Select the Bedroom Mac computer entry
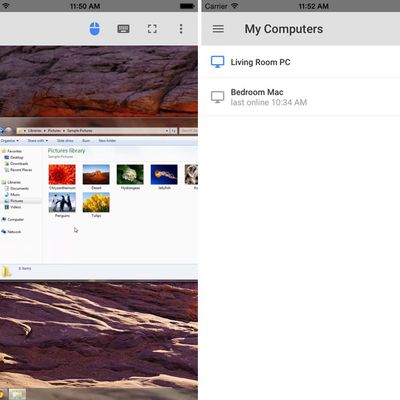400x400 pixels. click(301, 97)
